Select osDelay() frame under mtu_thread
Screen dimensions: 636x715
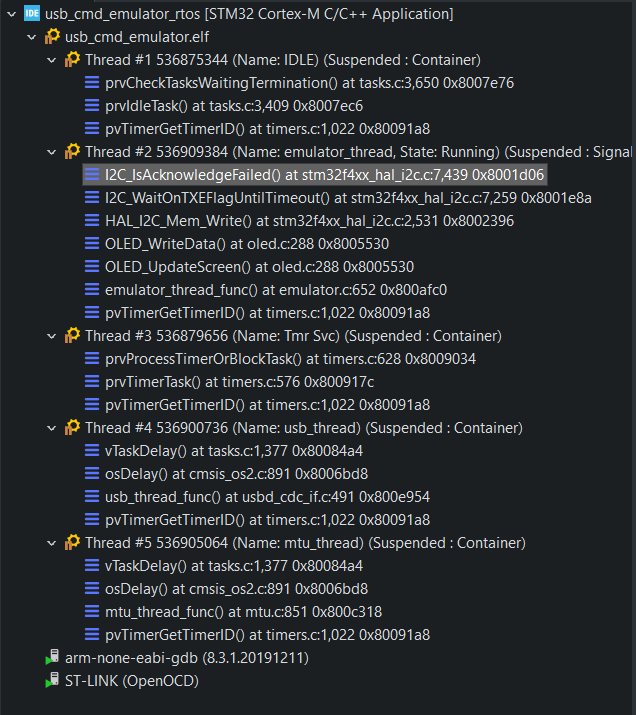pos(236,589)
